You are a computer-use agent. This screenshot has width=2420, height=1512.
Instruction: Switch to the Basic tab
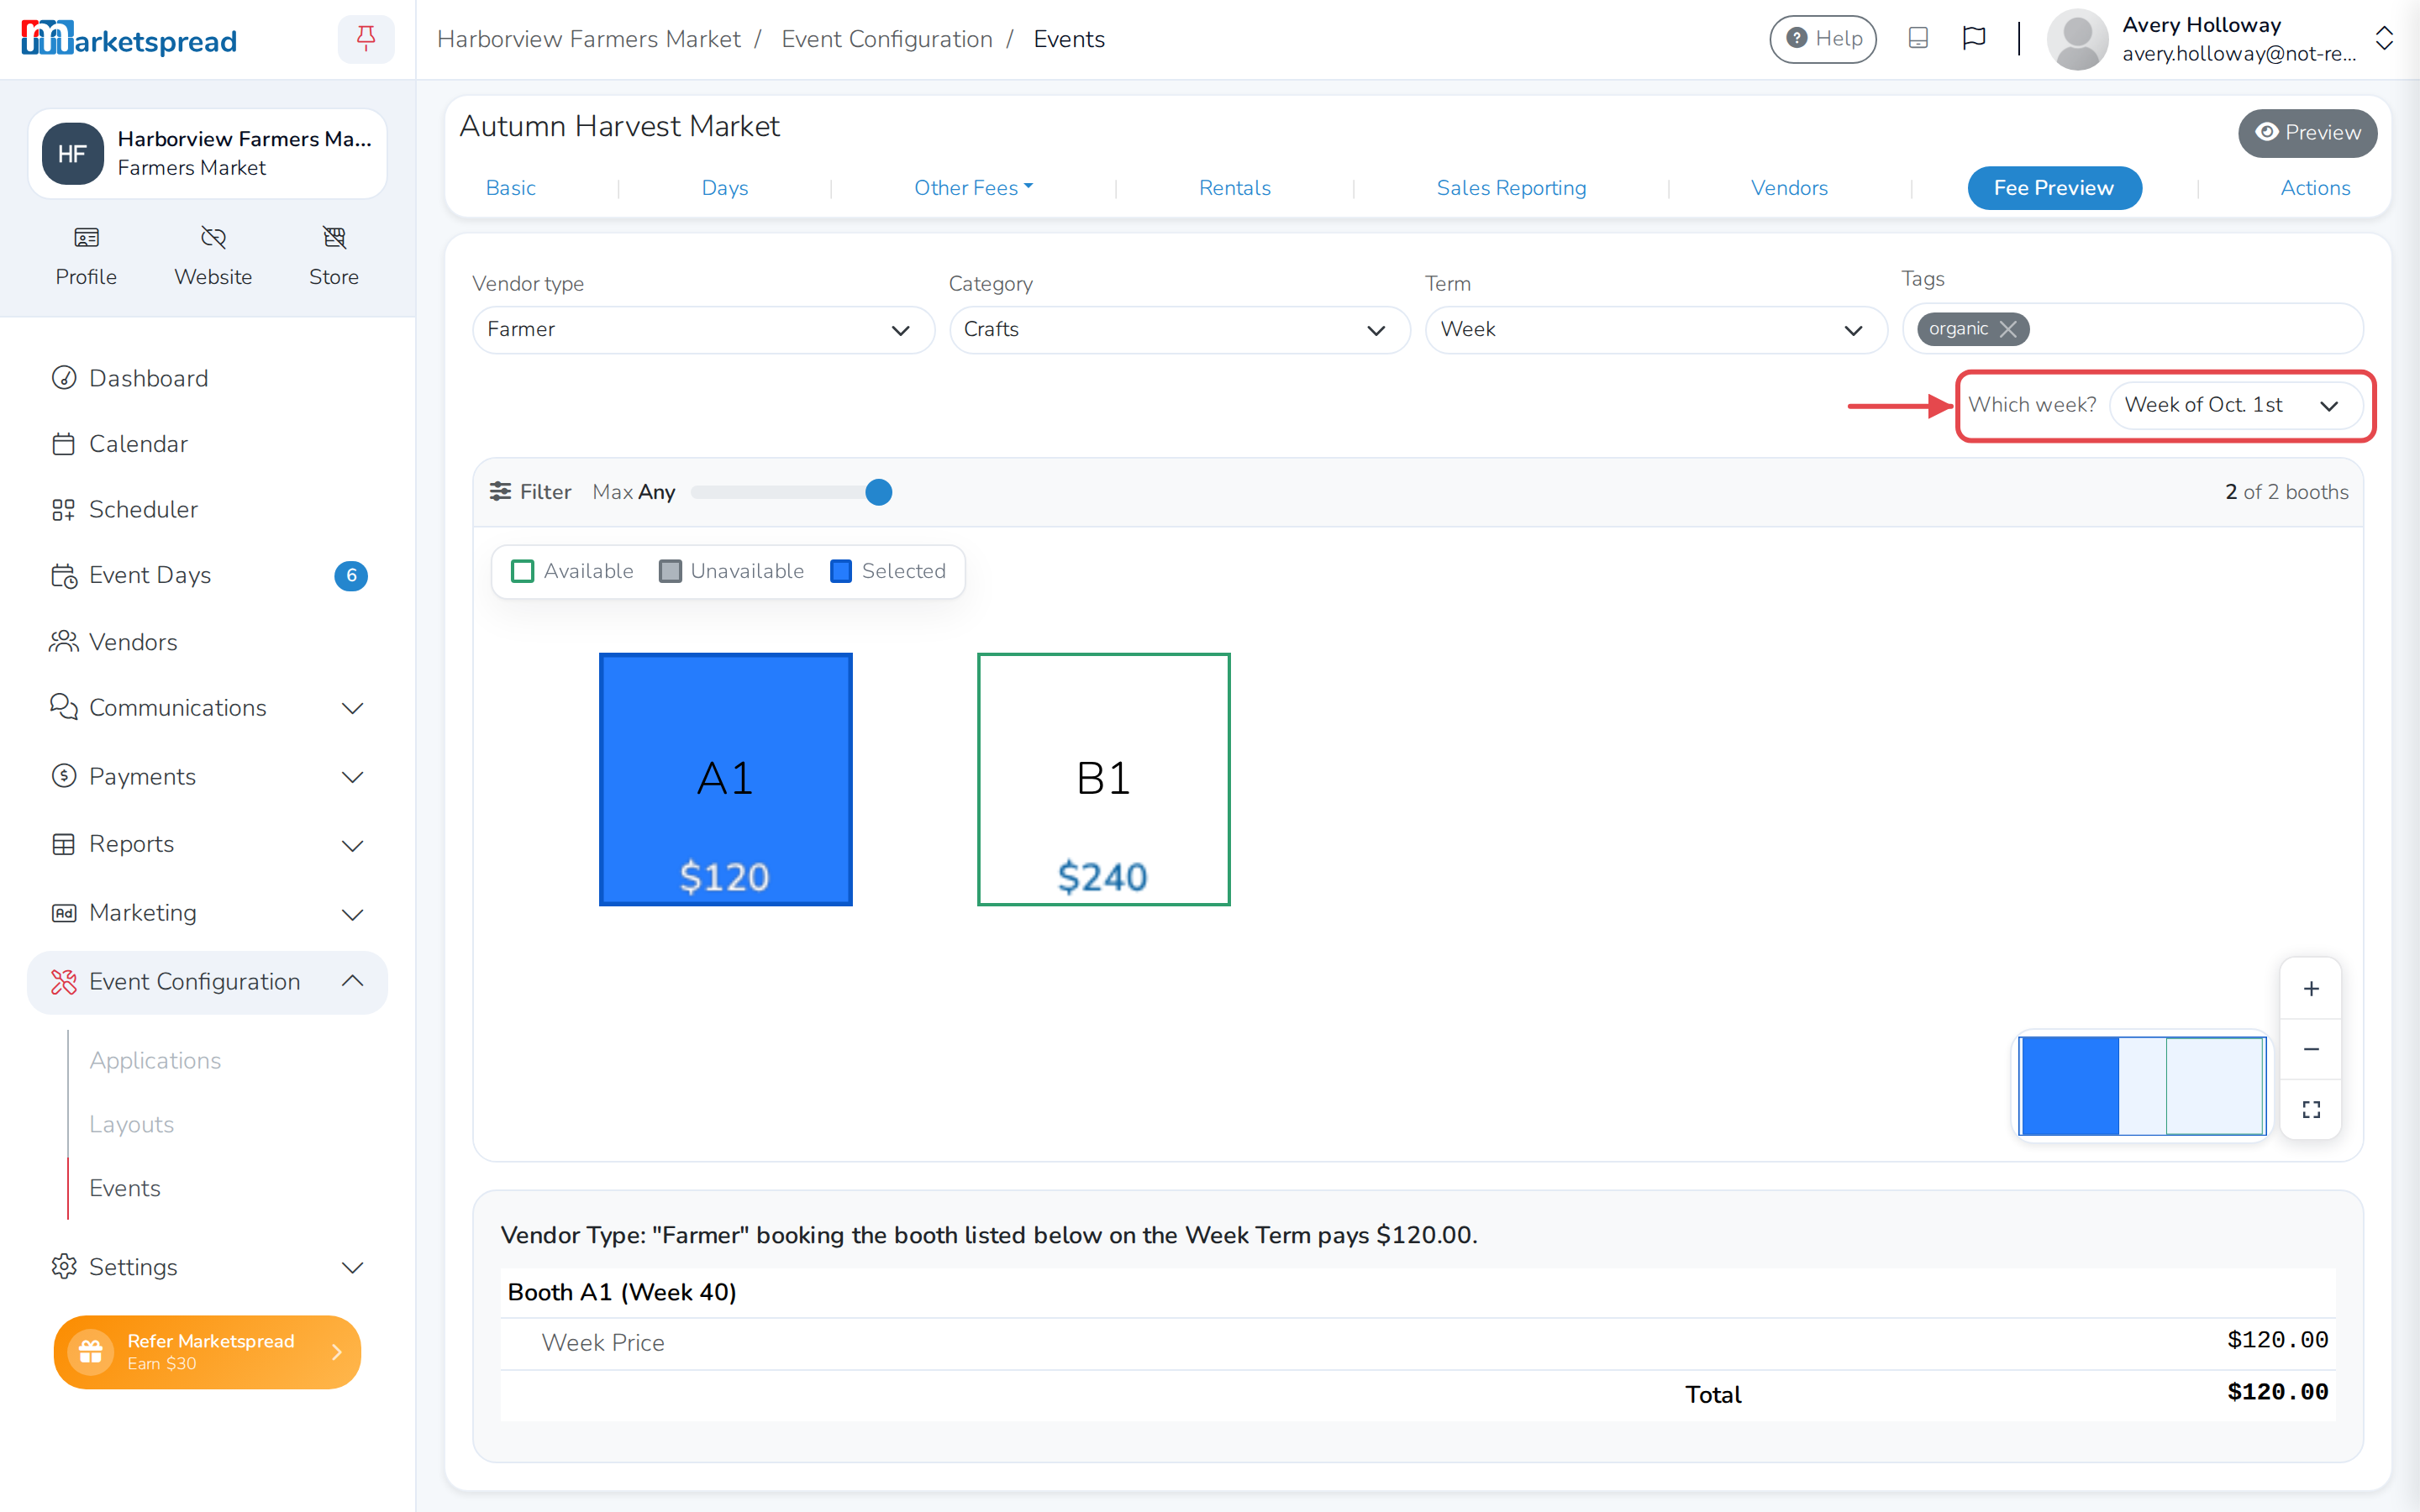click(x=510, y=188)
